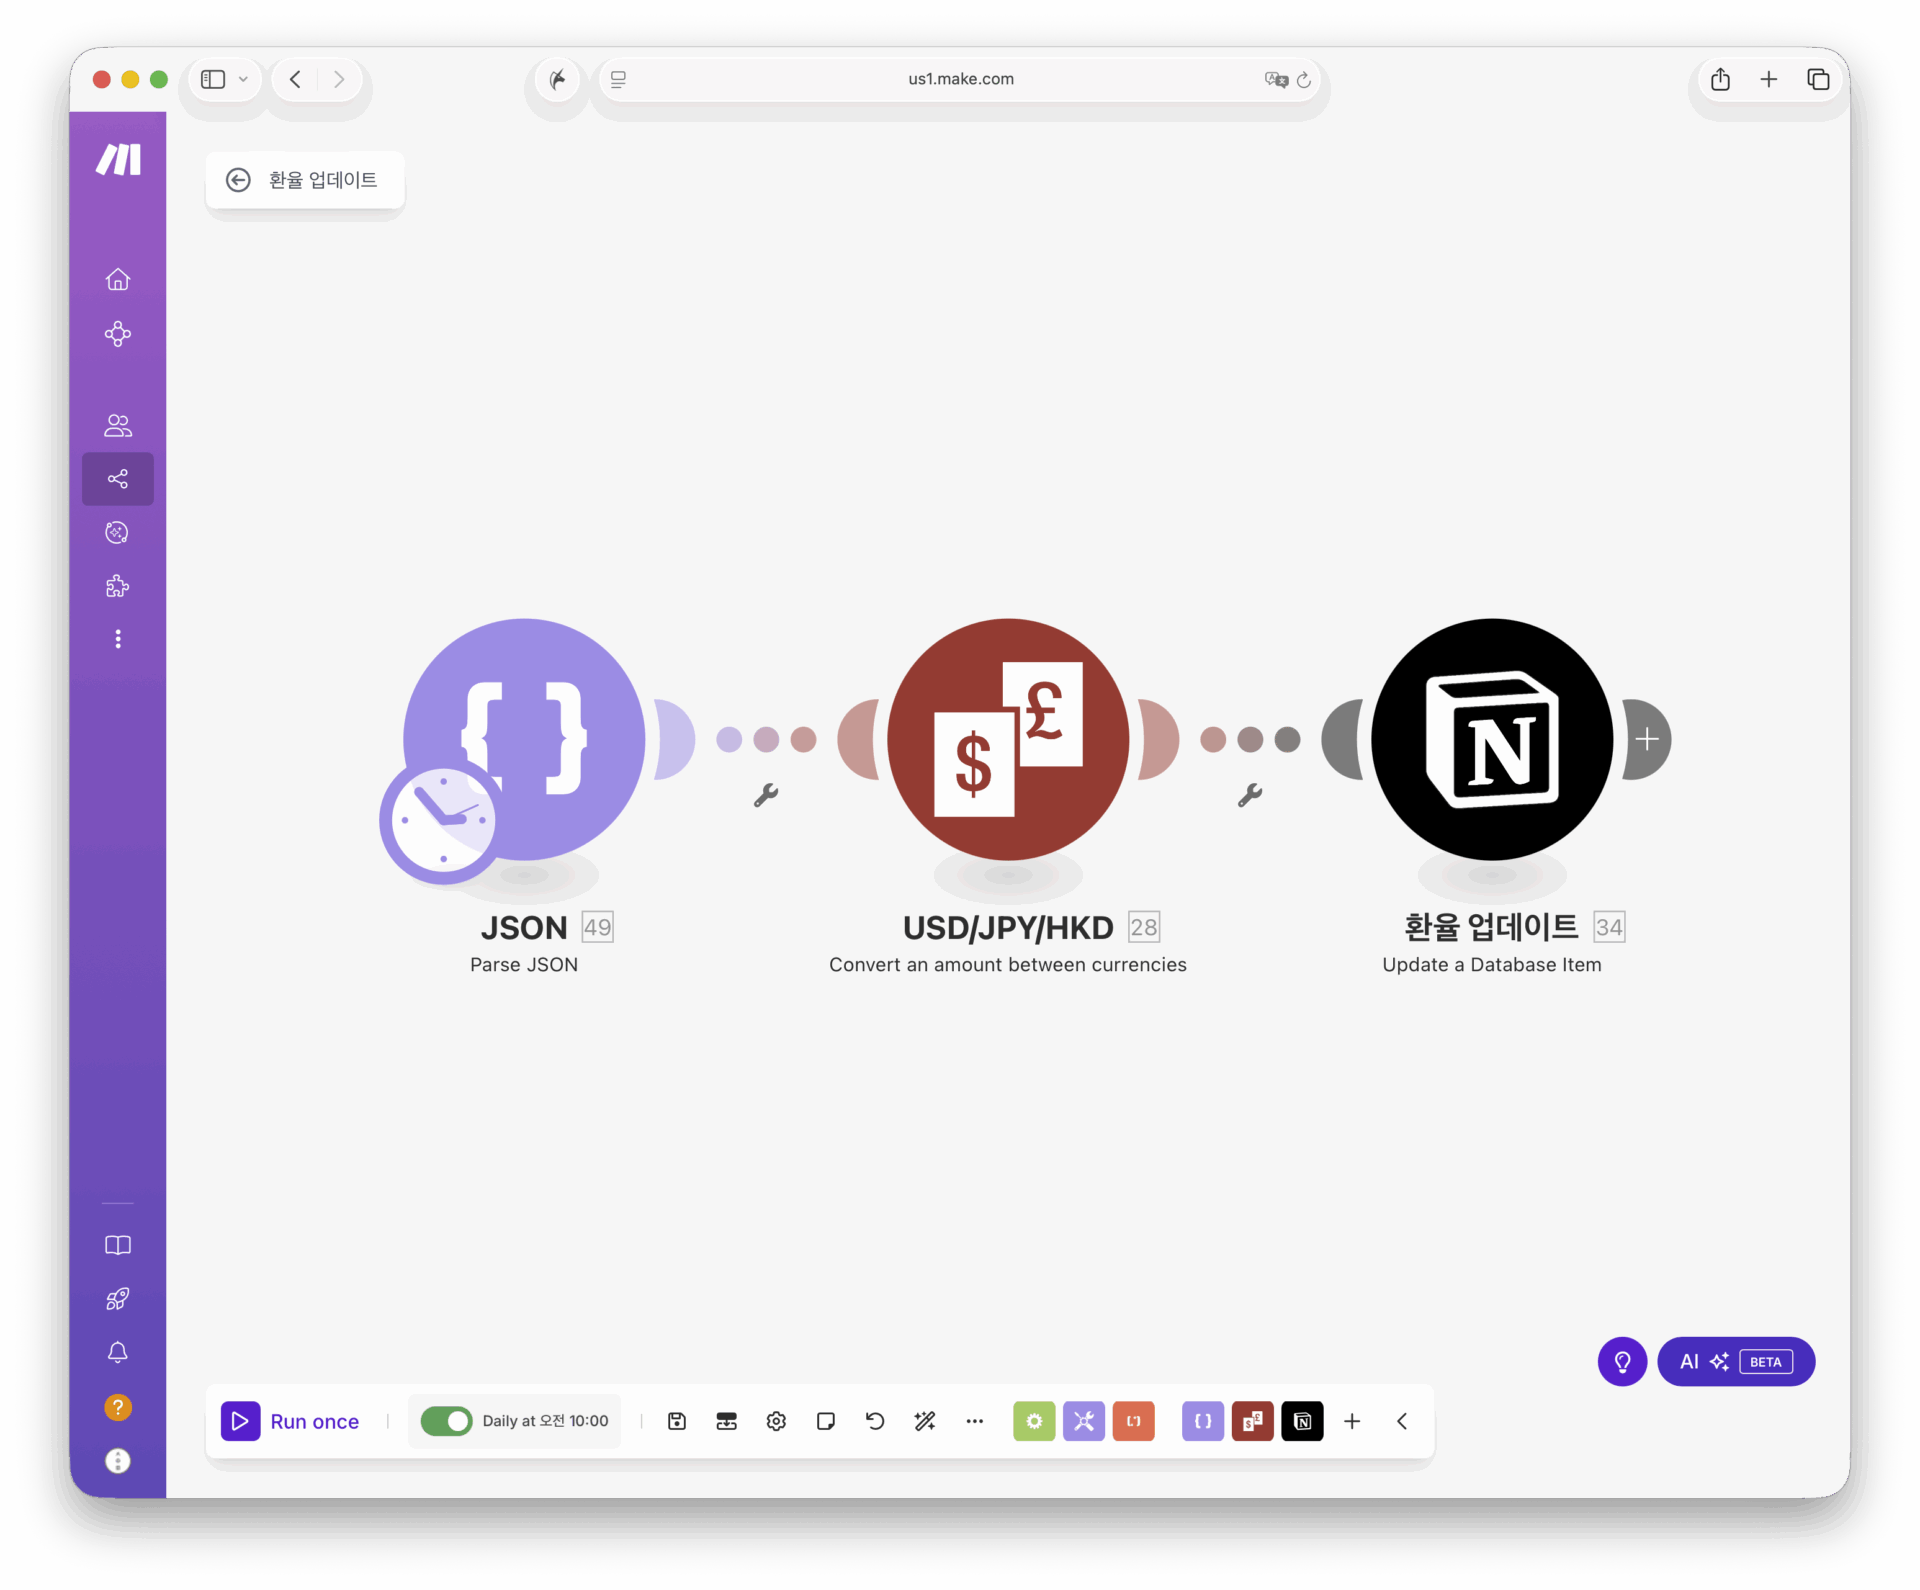Click the Safari translate icon
Viewport: 1920px width, 1590px height.
1276,79
